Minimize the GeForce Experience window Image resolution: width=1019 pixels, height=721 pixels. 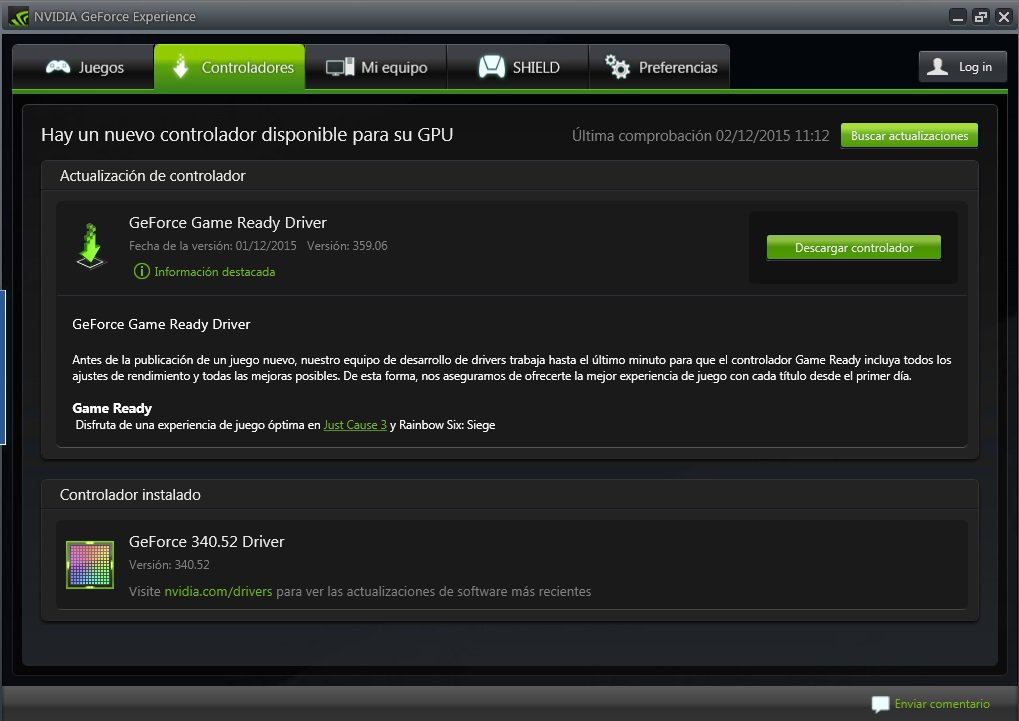tap(957, 17)
